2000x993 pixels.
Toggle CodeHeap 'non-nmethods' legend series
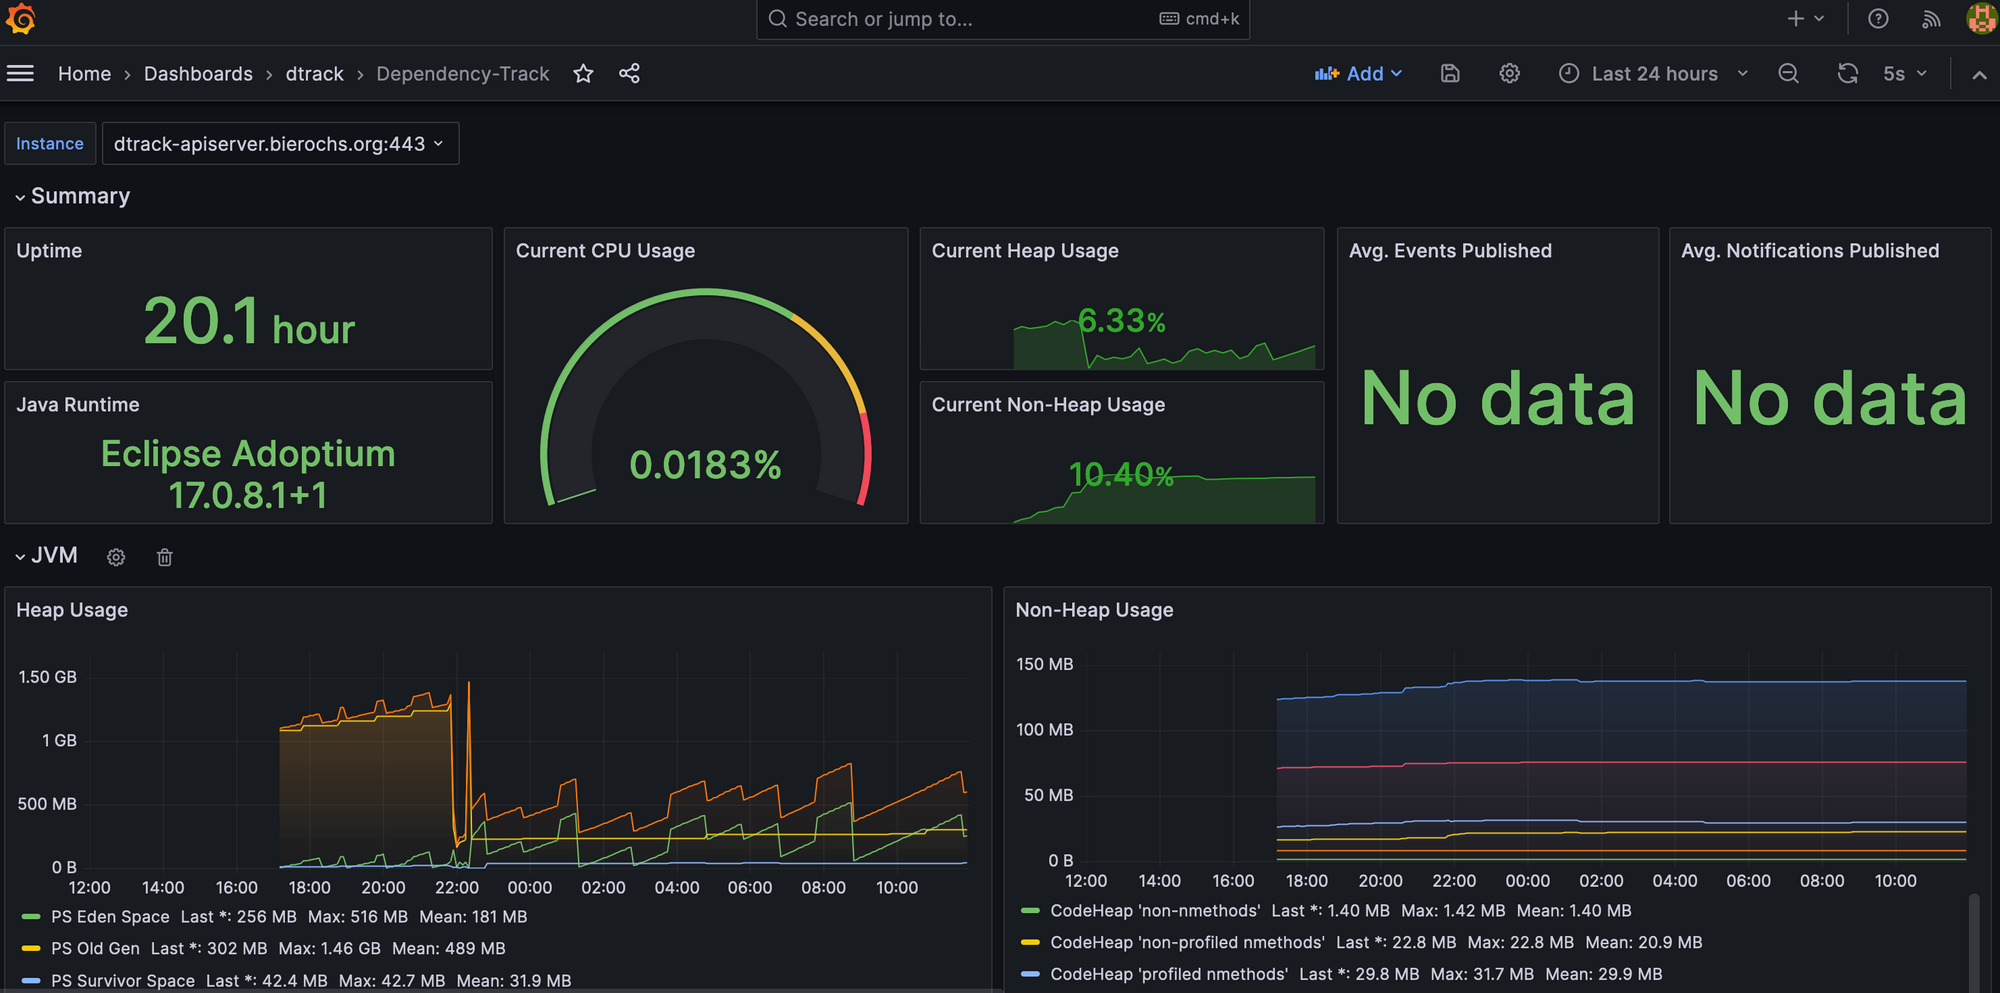pyautogui.click(x=1155, y=911)
